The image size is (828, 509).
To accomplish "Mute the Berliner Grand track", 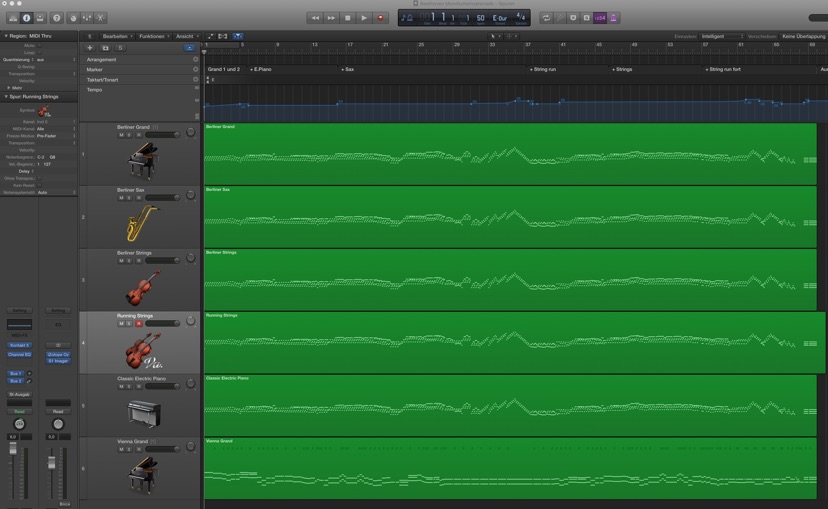I will pos(121,135).
